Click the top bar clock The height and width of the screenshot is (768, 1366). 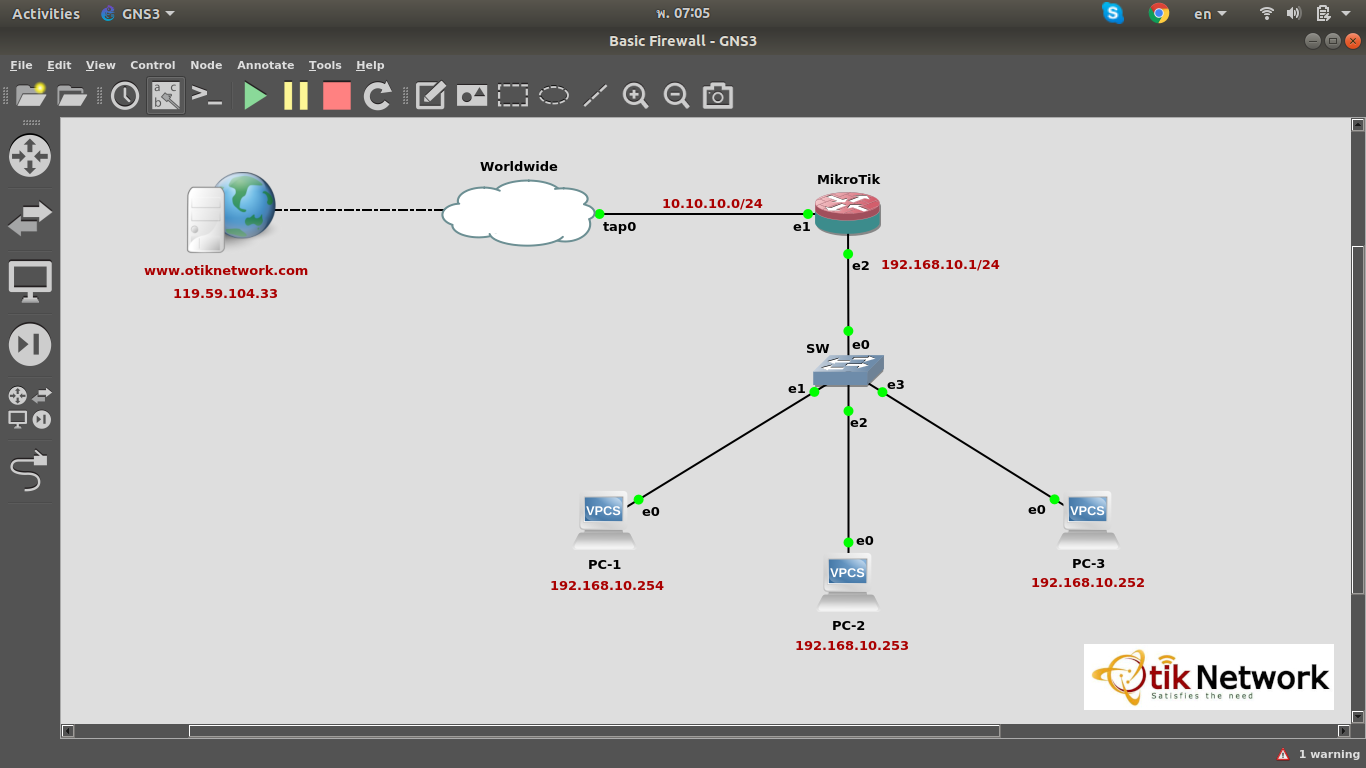[683, 13]
